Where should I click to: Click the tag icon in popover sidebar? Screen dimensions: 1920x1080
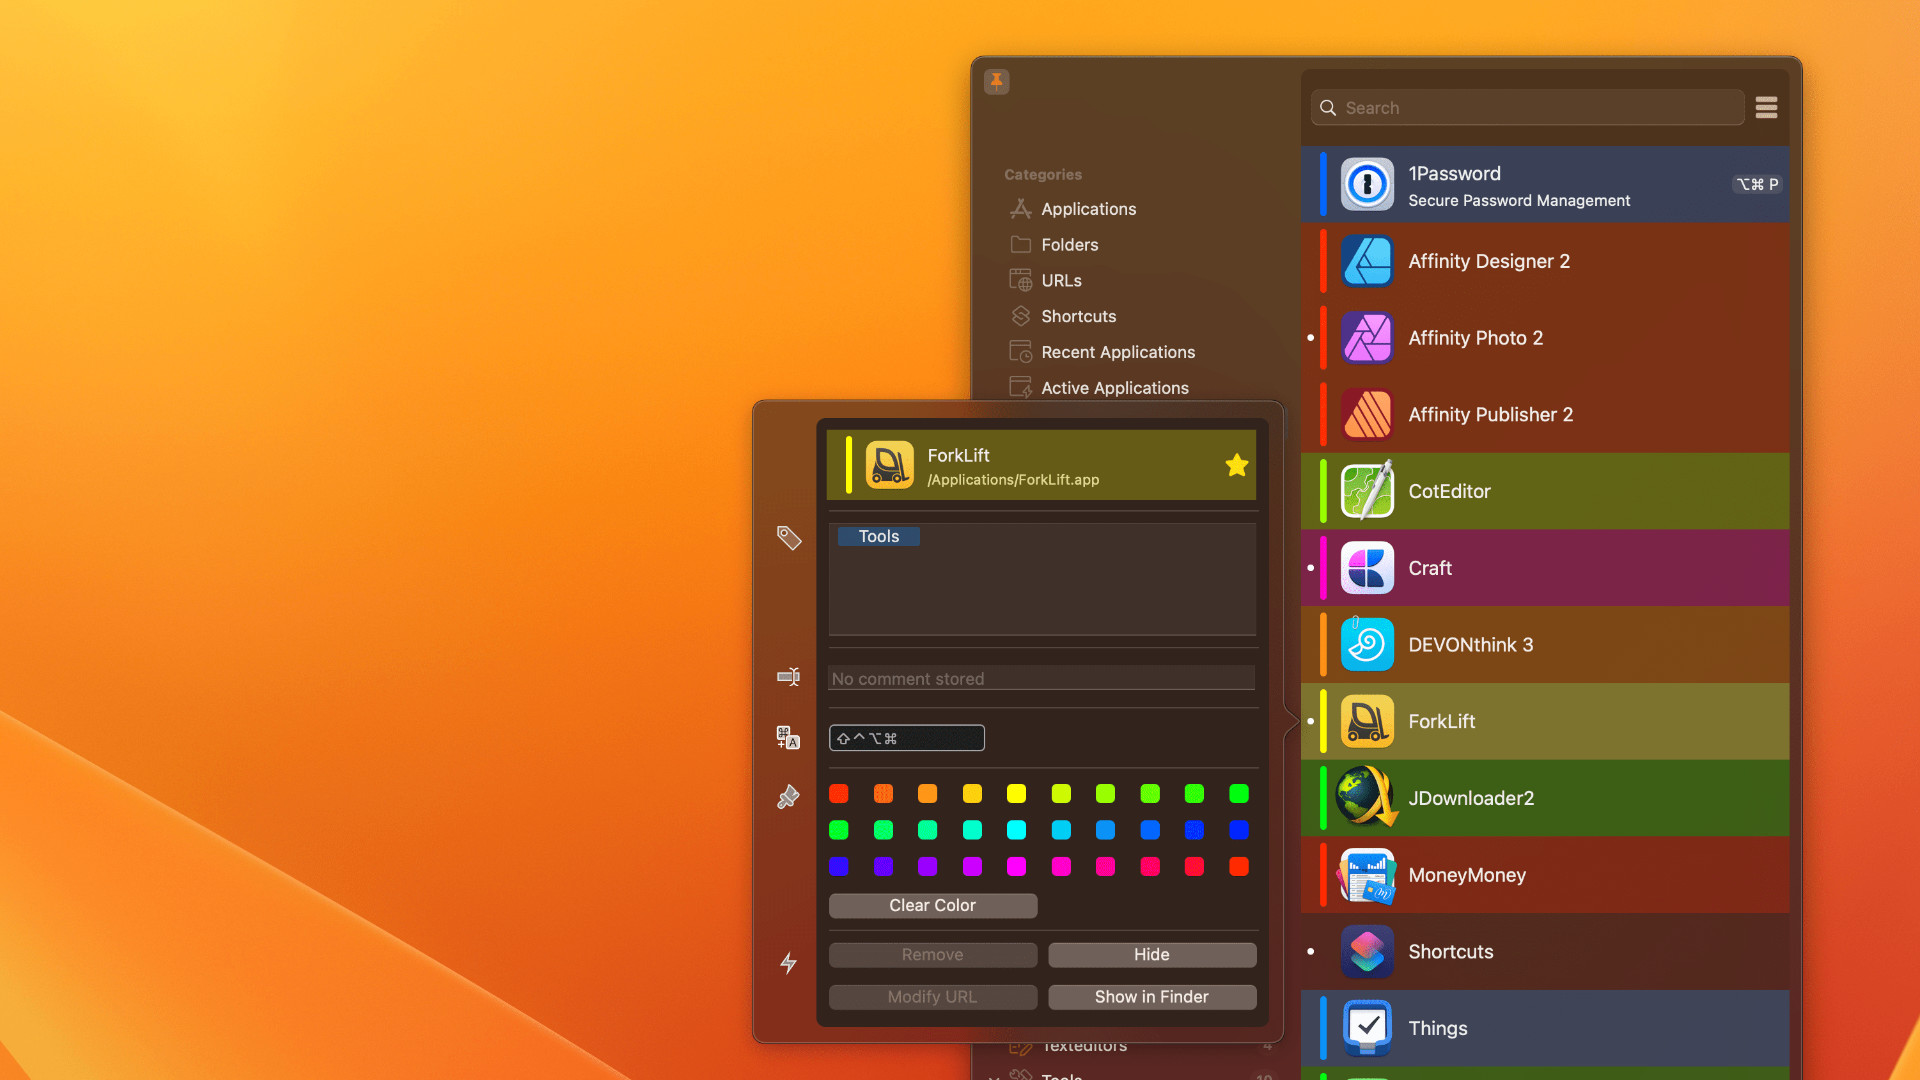[x=789, y=538]
